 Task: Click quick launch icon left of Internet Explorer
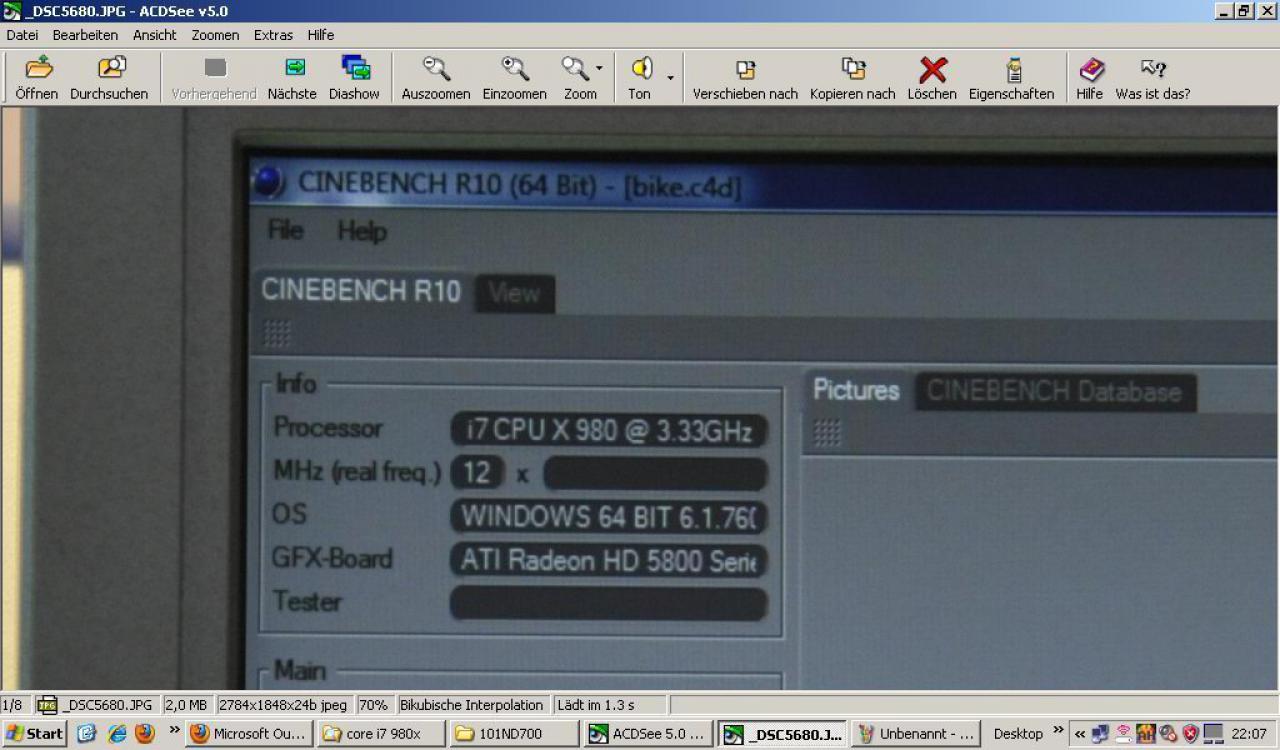point(86,733)
